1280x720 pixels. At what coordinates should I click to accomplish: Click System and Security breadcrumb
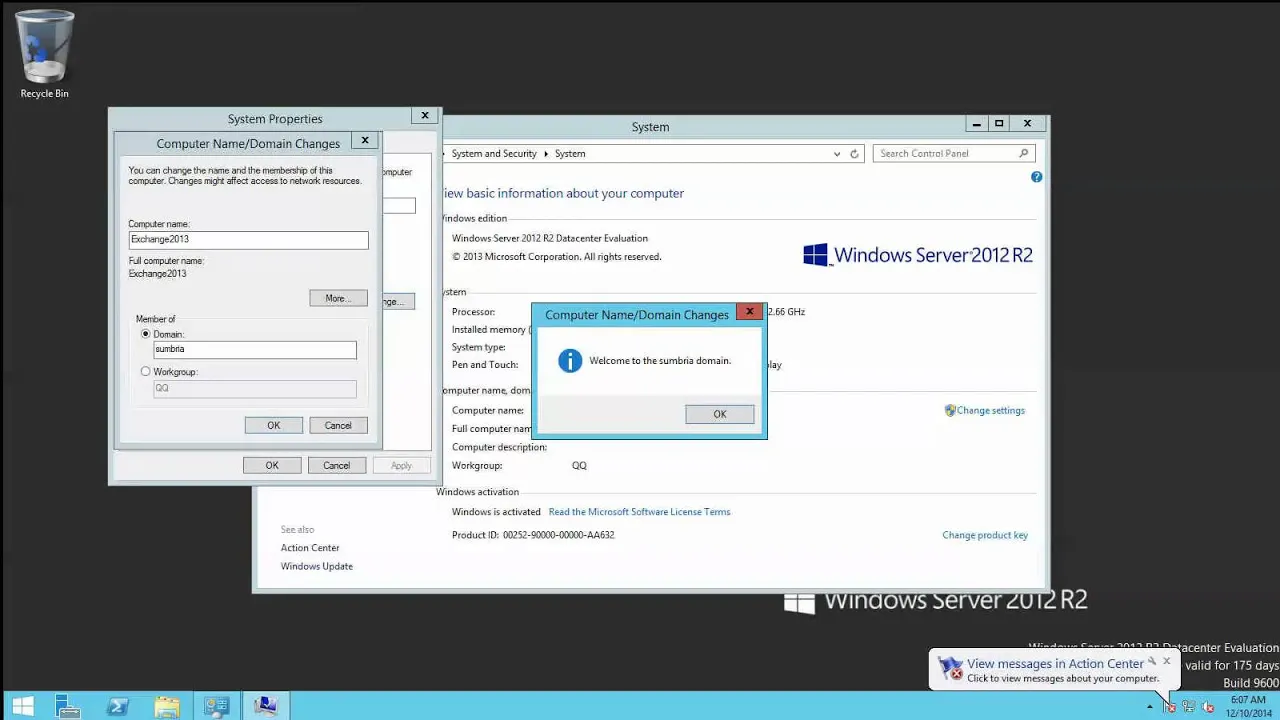(494, 154)
